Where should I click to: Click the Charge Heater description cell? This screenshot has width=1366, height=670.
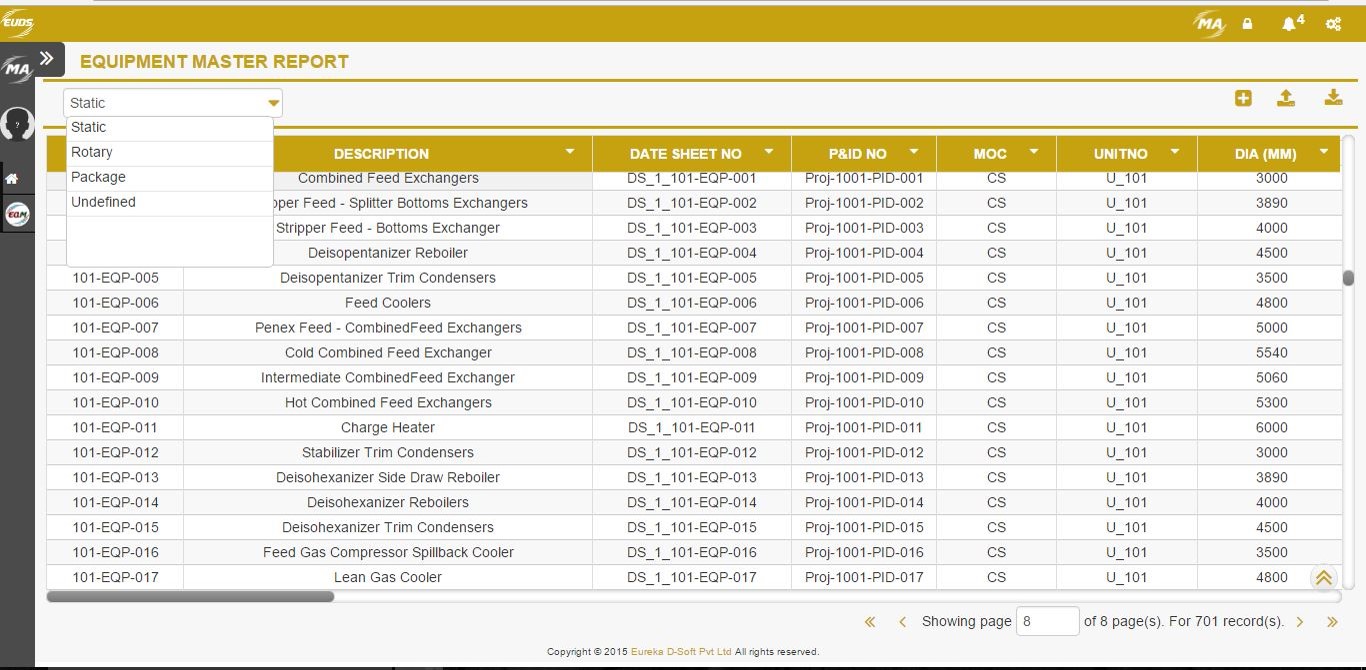point(388,428)
